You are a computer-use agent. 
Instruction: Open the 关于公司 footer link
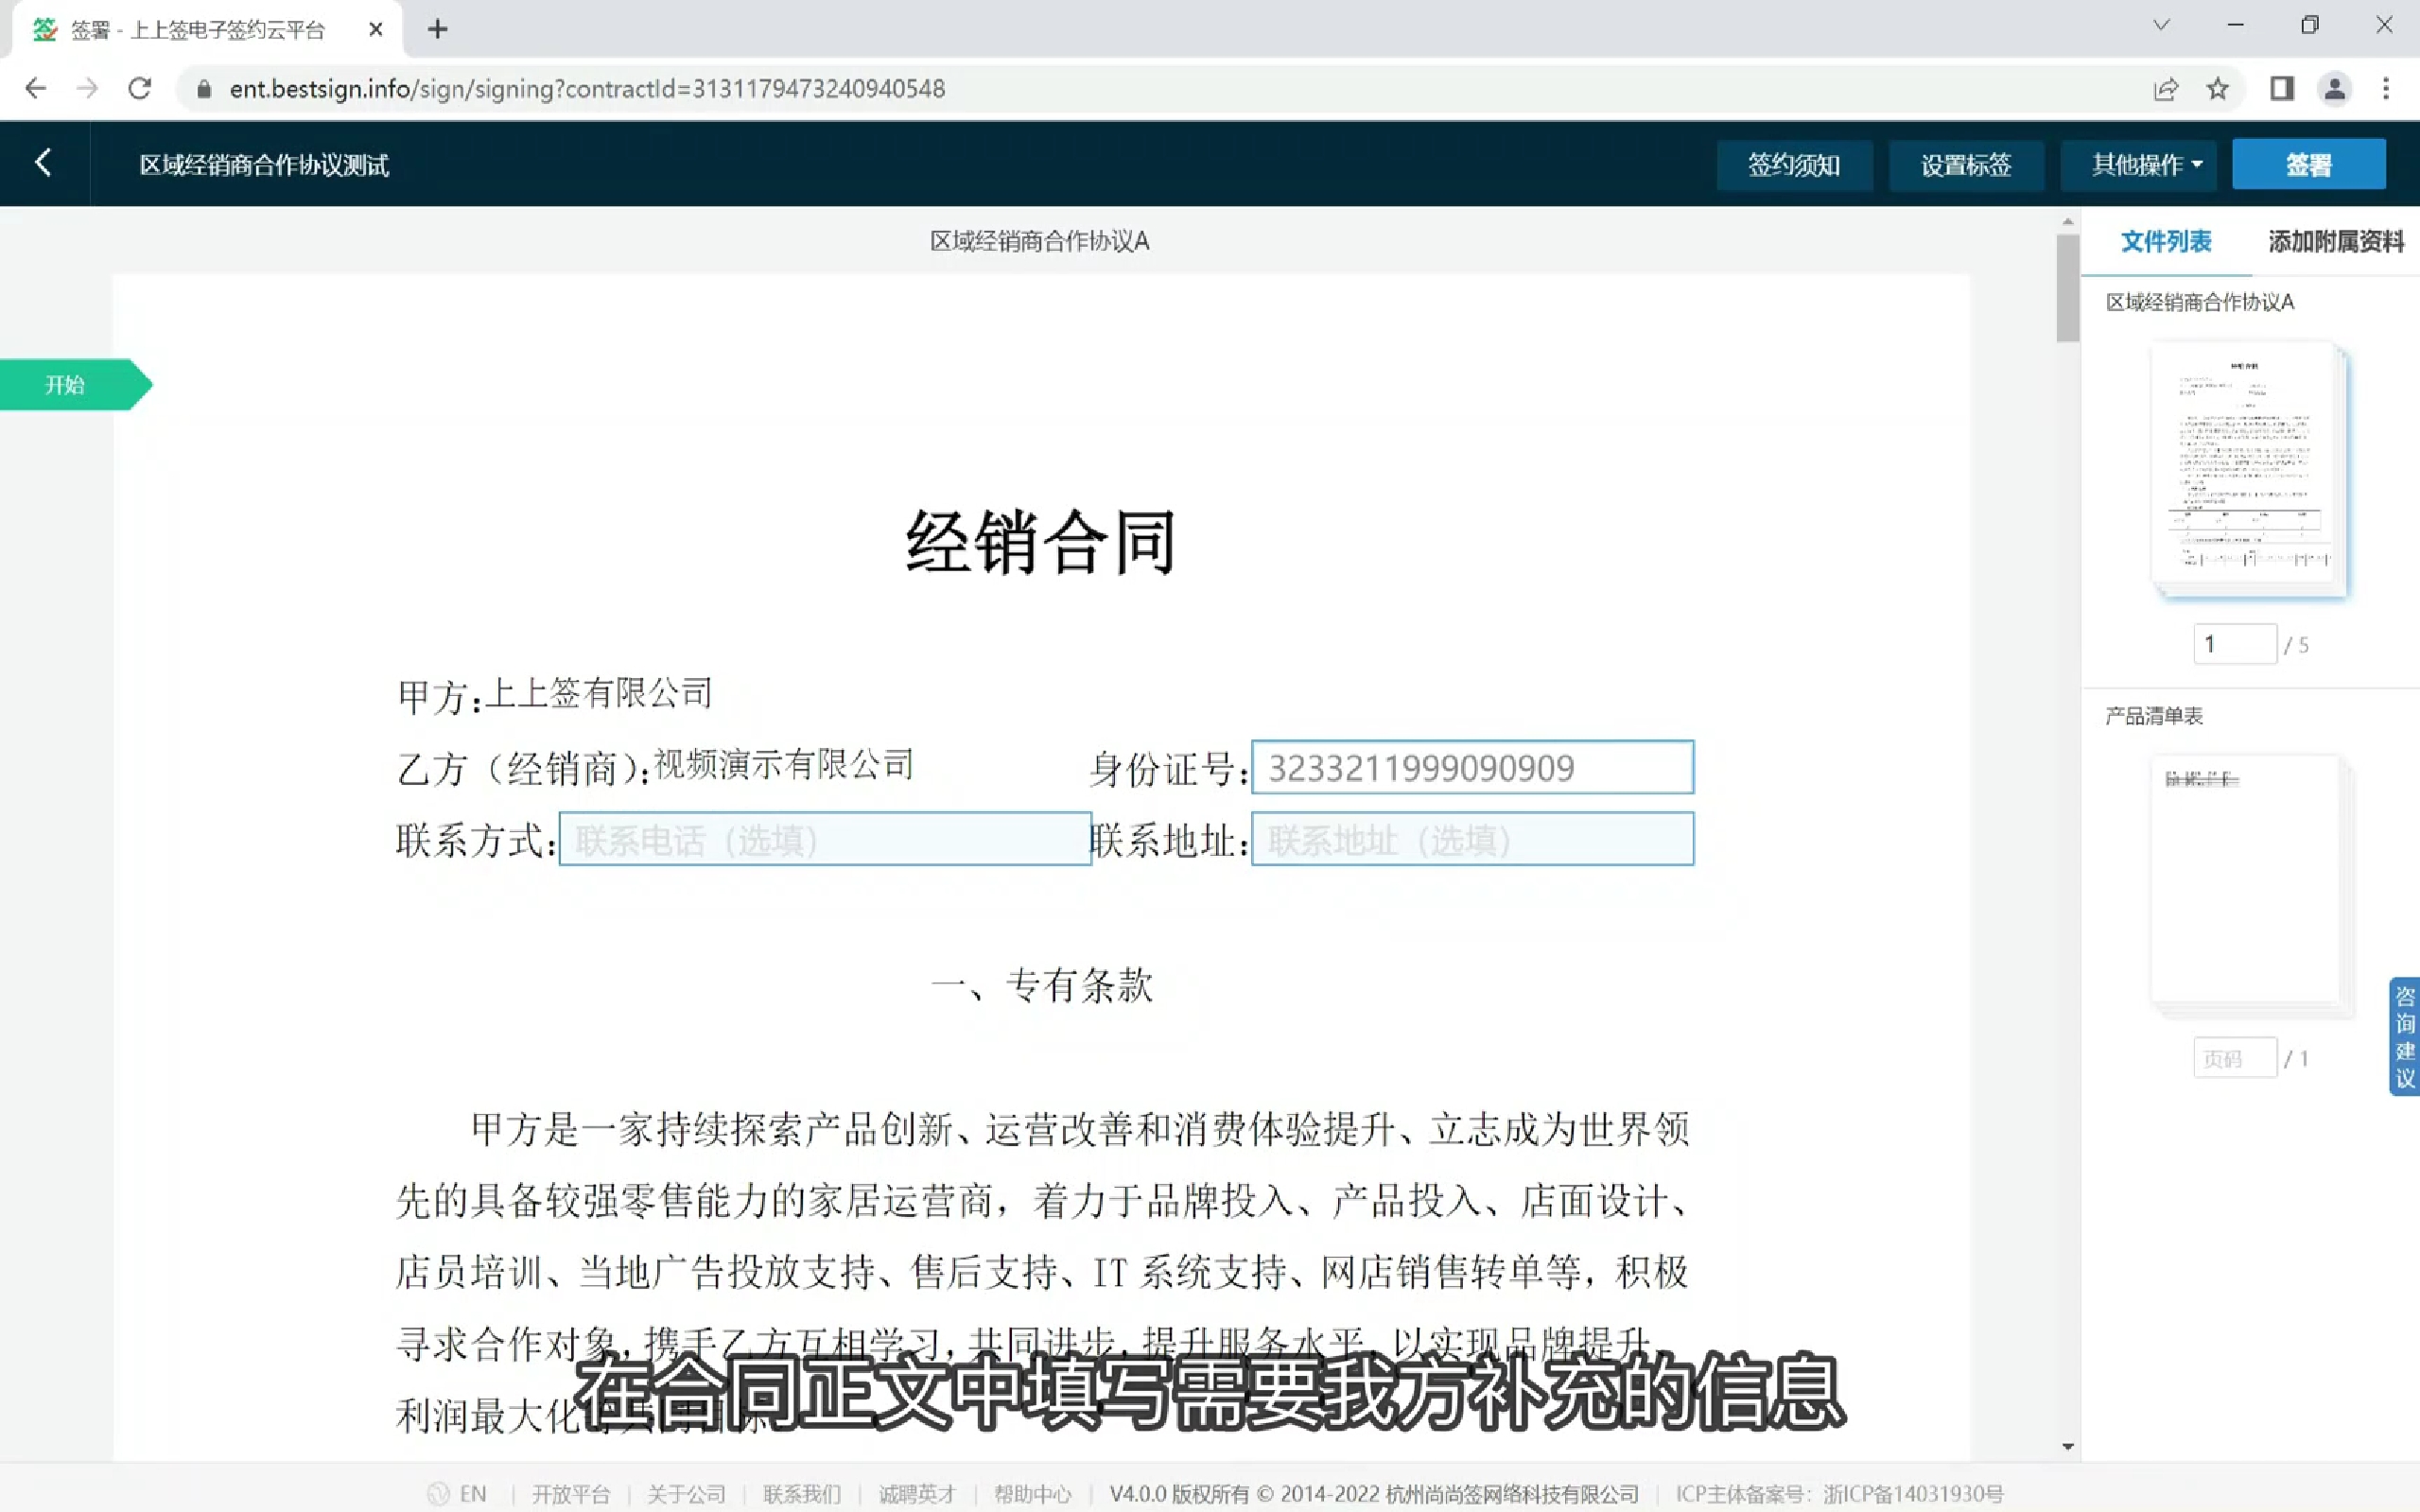point(686,1494)
